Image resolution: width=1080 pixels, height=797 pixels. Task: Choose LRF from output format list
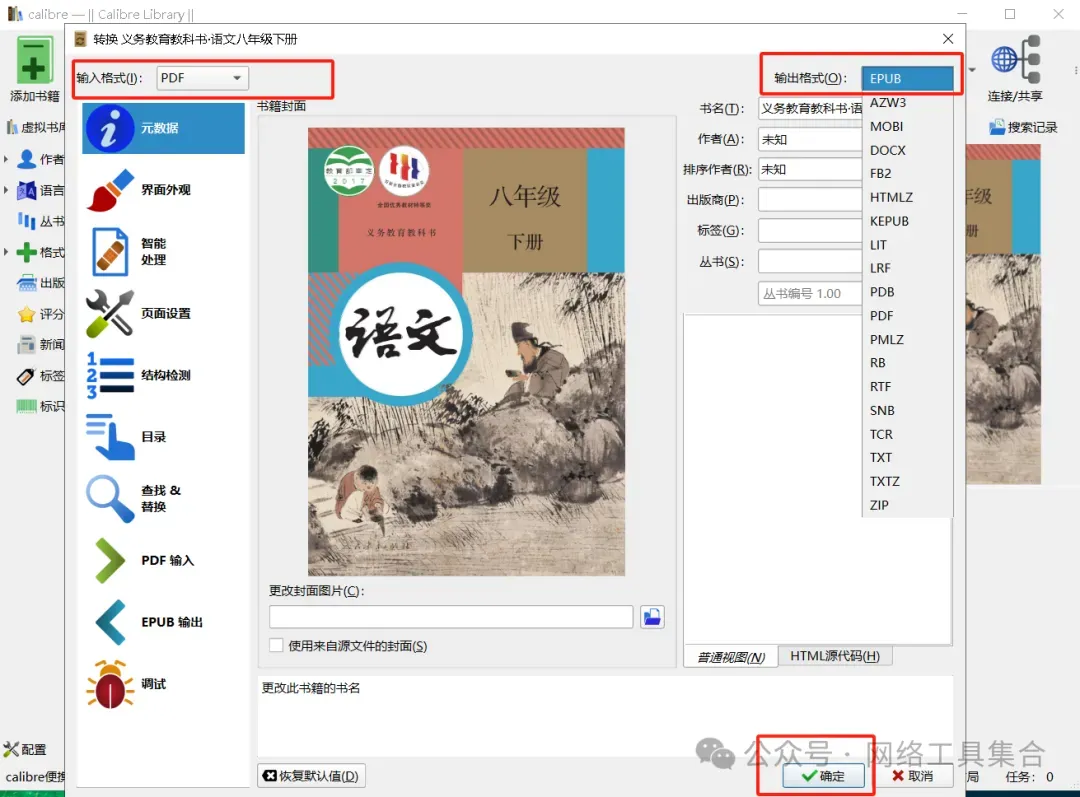pos(907,268)
